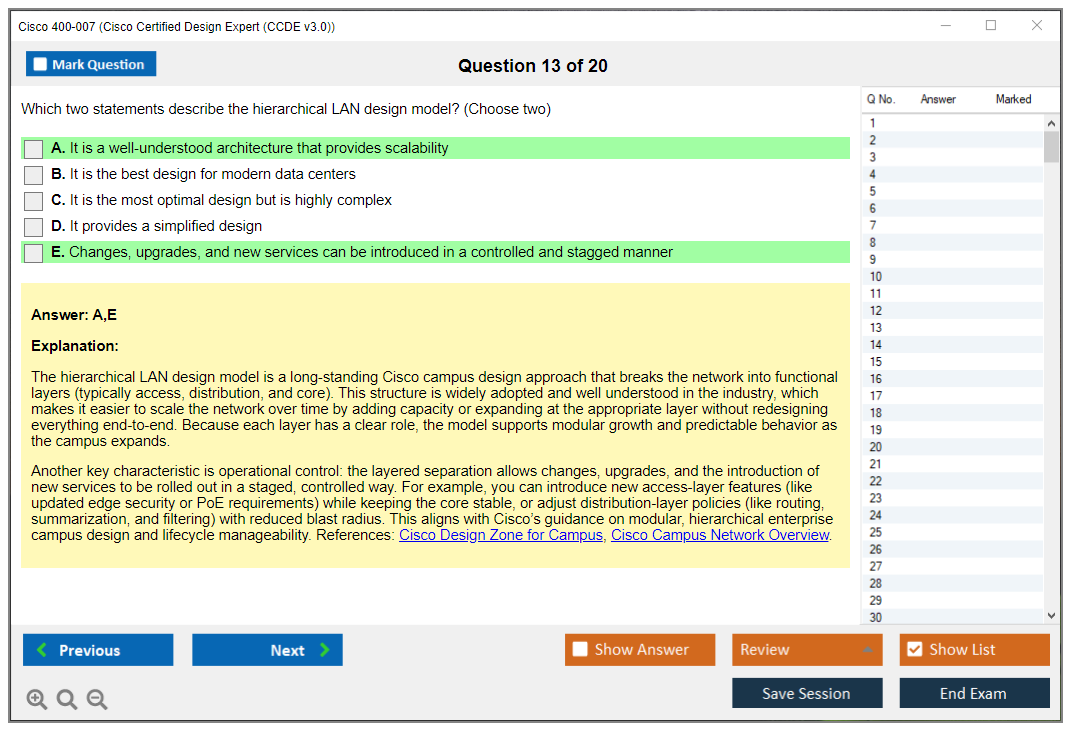Tick the checkbox for answer A
The width and height of the screenshot is (1075, 735).
click(x=34, y=149)
